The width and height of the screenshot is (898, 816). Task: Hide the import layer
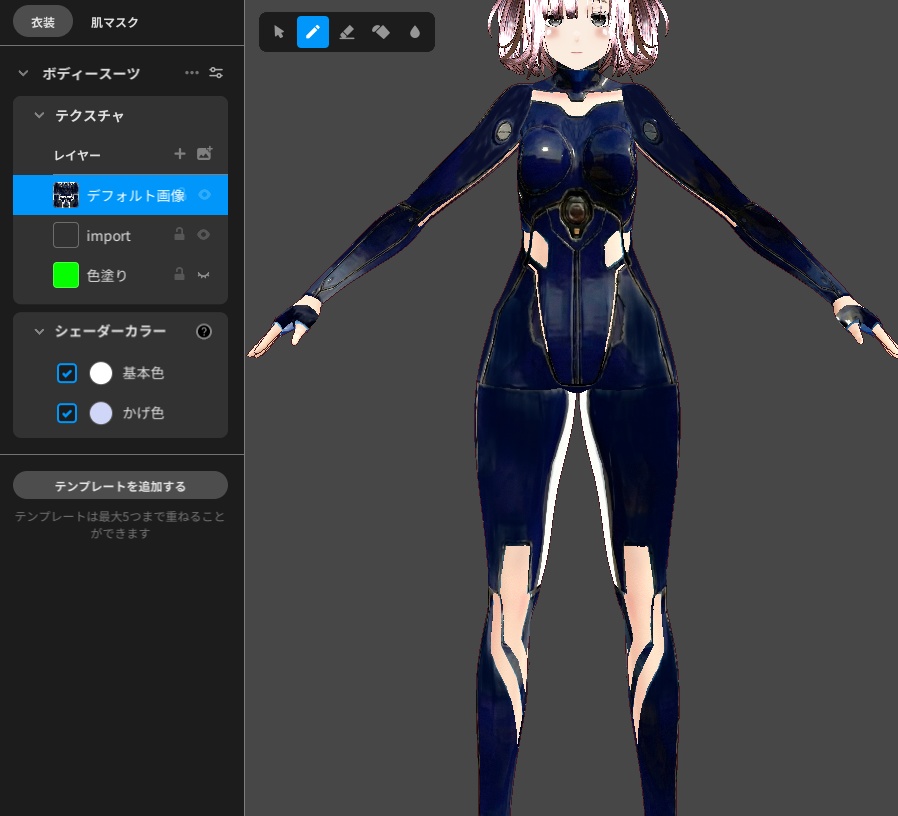203,235
